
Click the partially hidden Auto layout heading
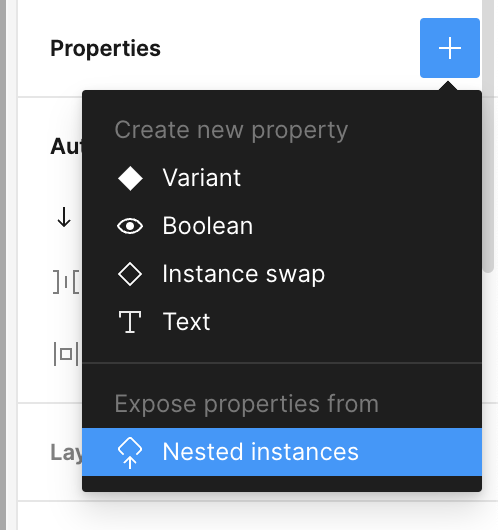pos(66,147)
